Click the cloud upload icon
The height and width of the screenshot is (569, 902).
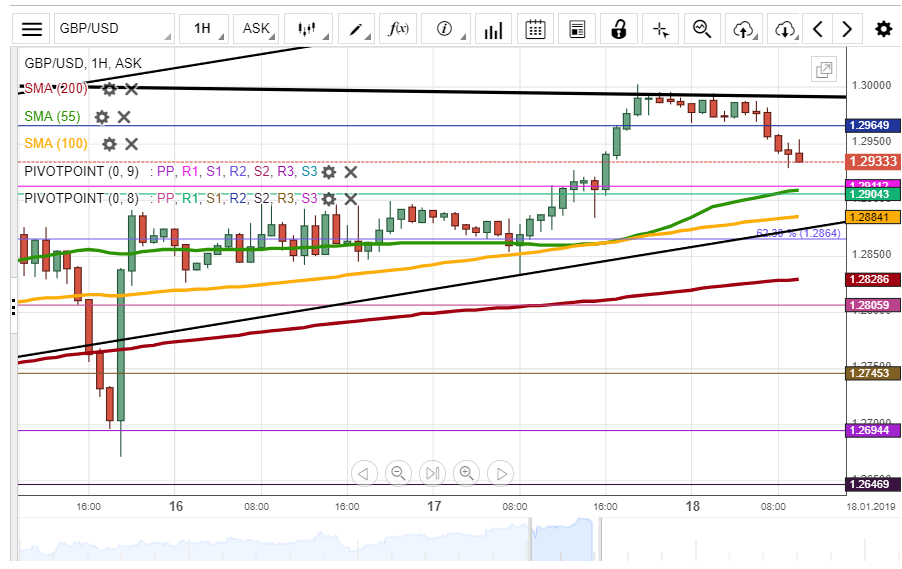click(742, 29)
